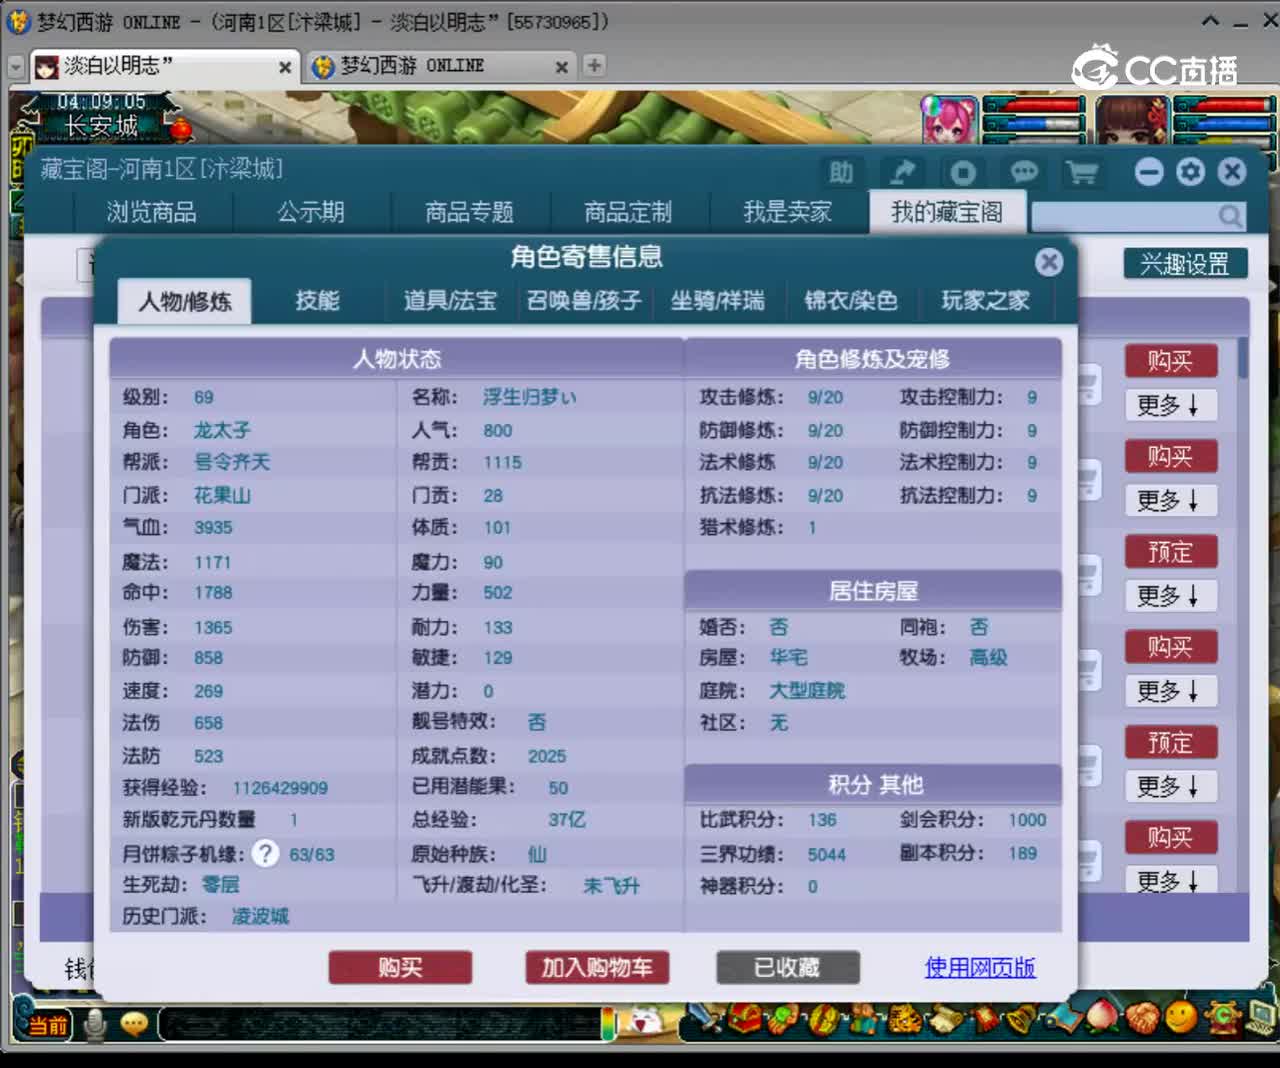Open 商品定制 navigation tab
1280x1068 pixels.
[628, 212]
